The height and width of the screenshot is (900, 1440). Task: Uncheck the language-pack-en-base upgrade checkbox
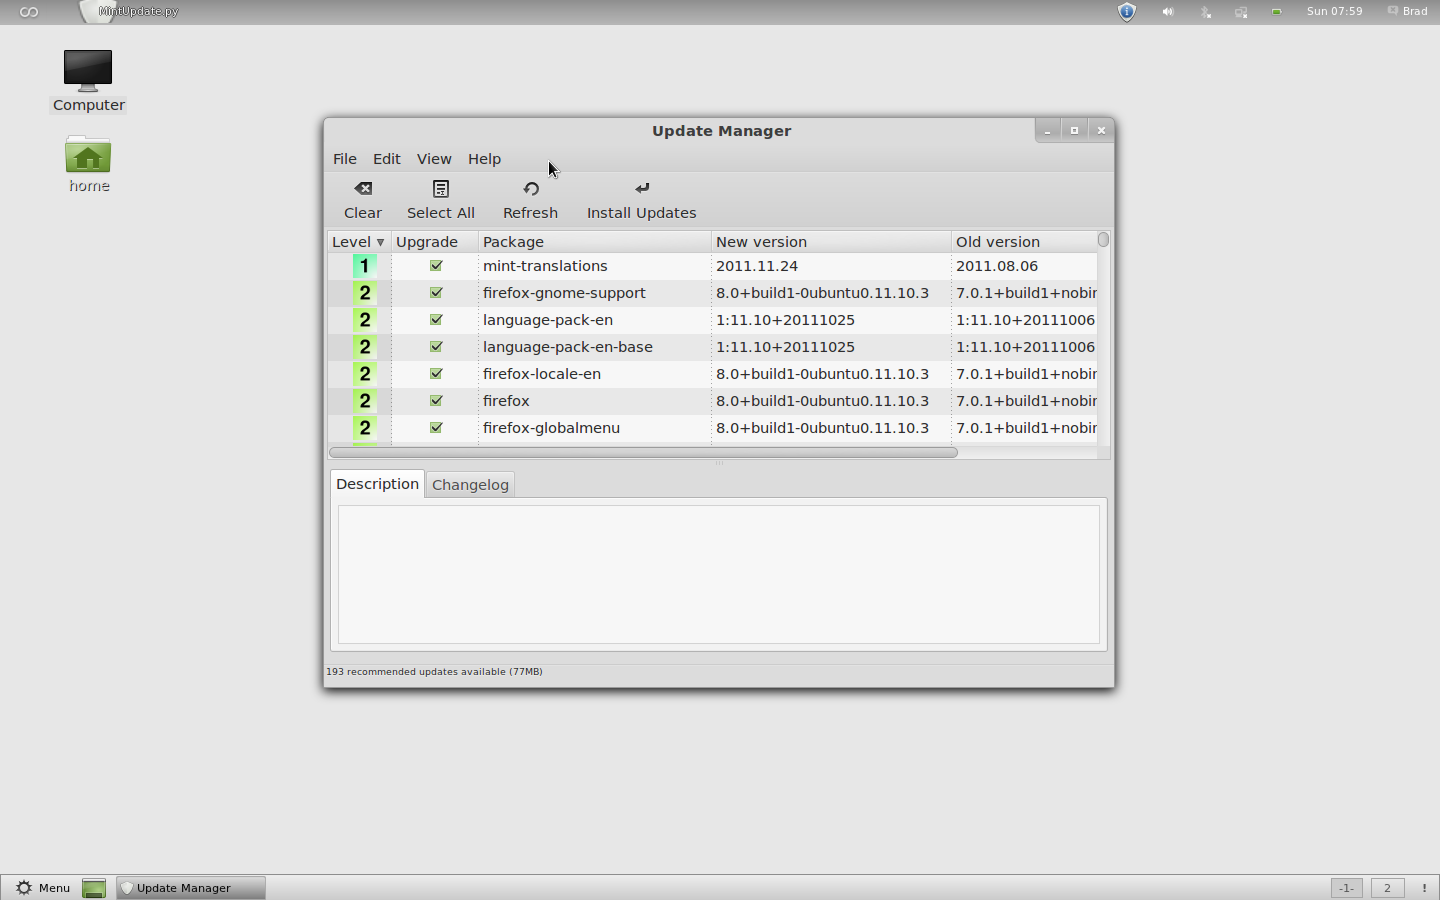(436, 347)
